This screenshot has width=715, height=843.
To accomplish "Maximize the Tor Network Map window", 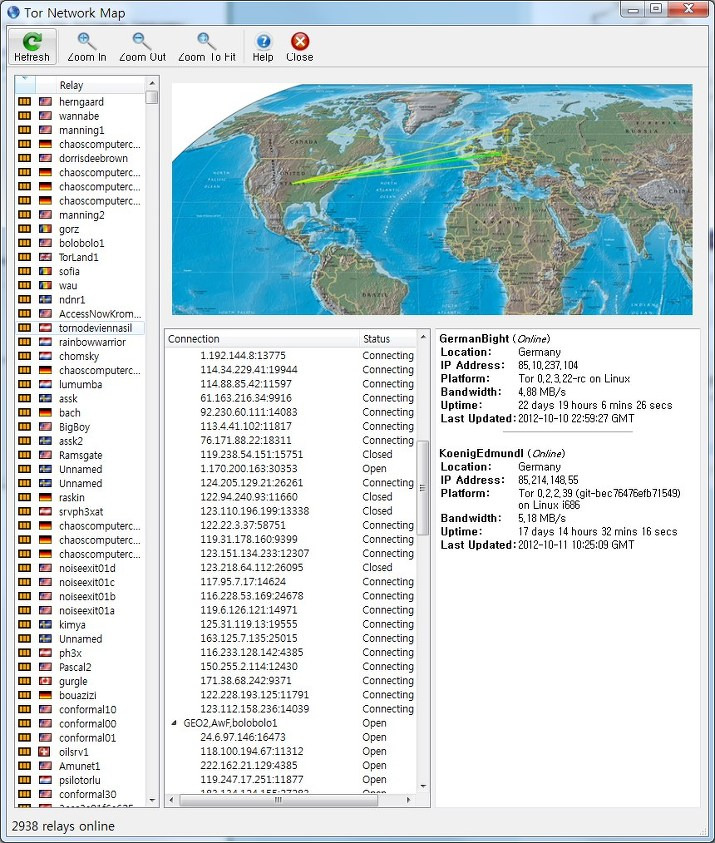I will 656,9.
